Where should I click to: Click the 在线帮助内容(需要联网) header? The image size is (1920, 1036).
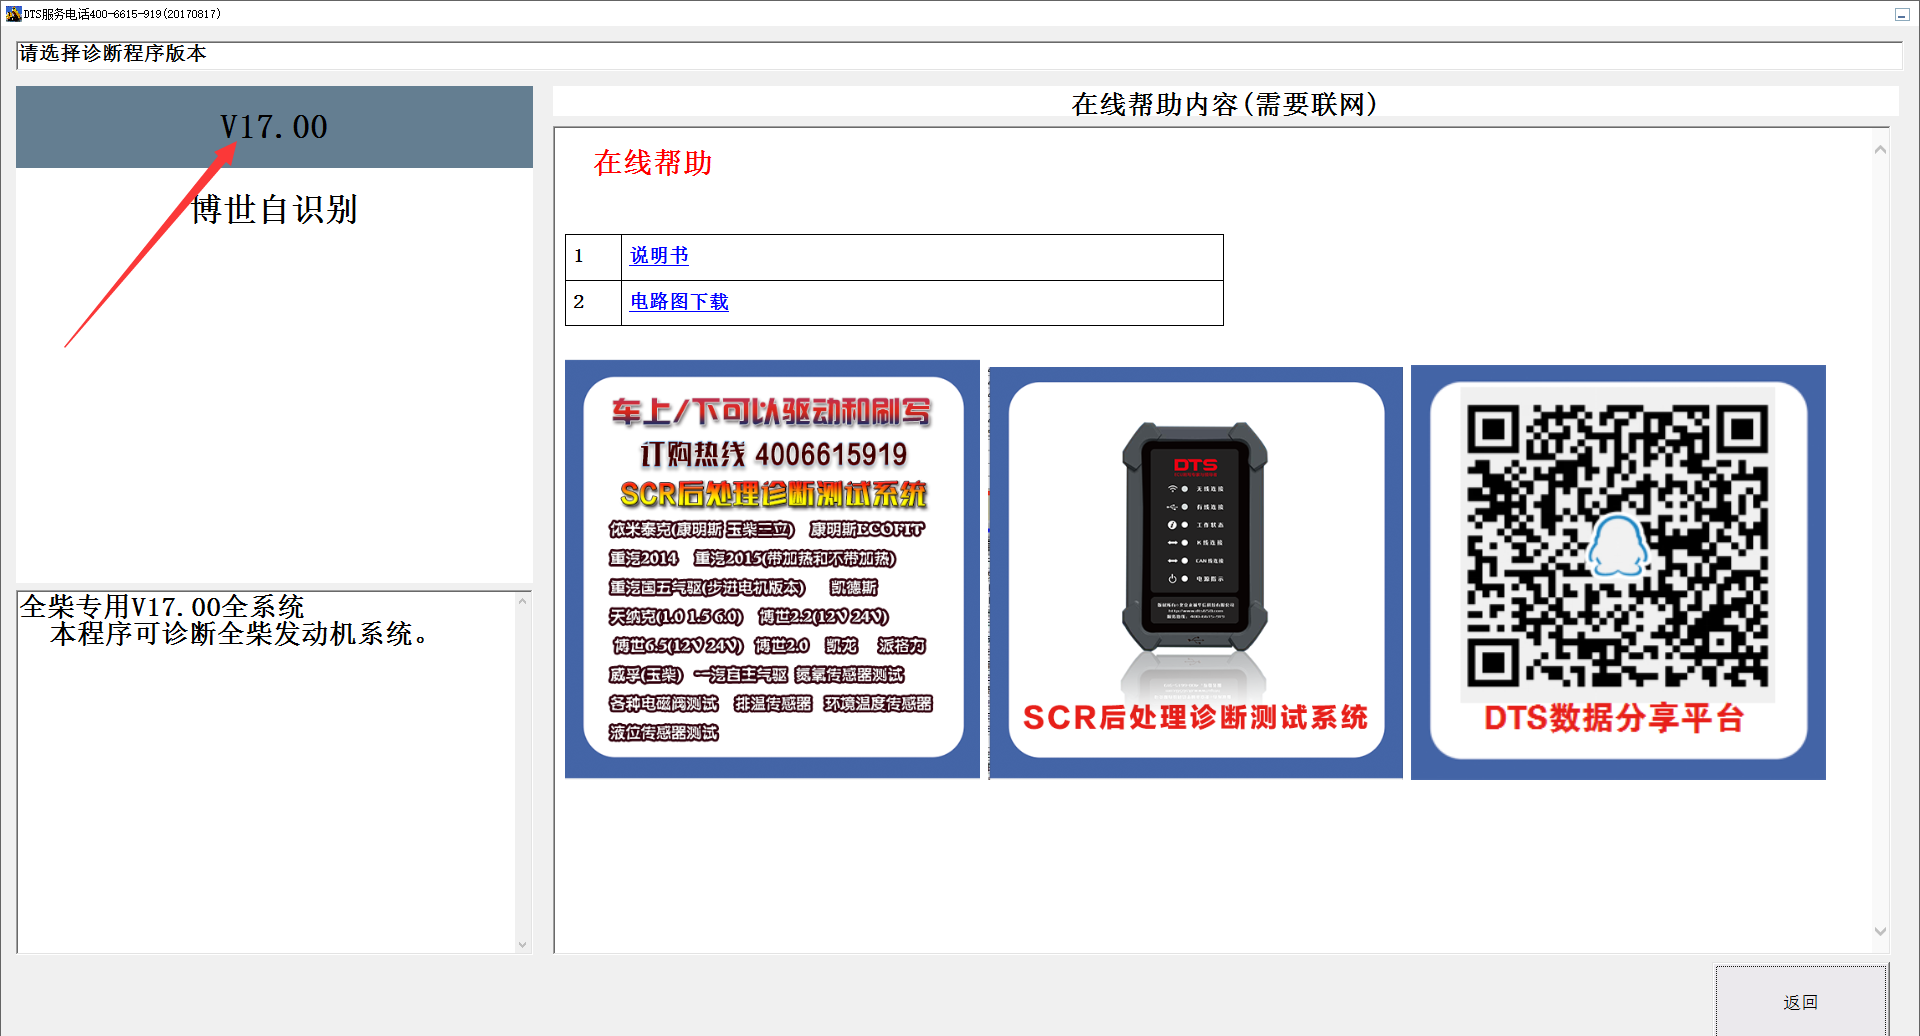(1225, 103)
